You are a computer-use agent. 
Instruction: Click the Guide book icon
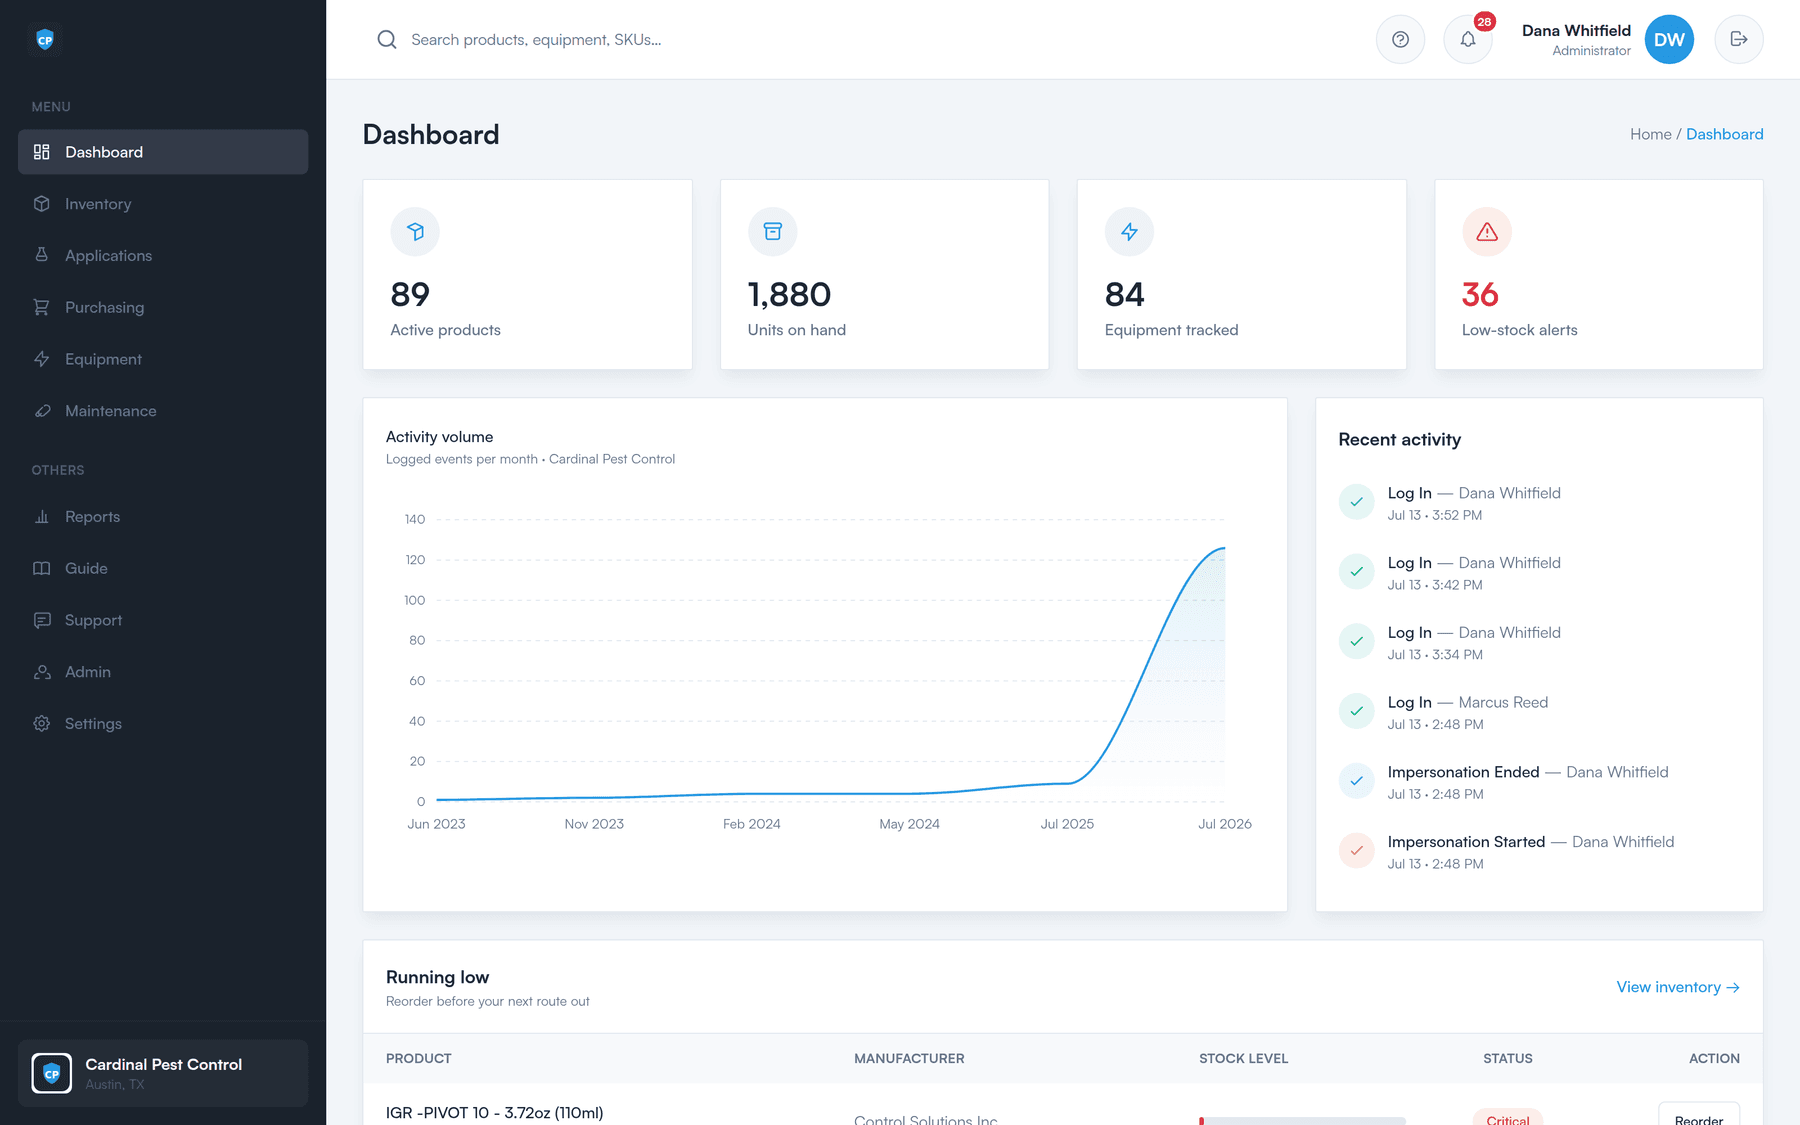click(41, 568)
